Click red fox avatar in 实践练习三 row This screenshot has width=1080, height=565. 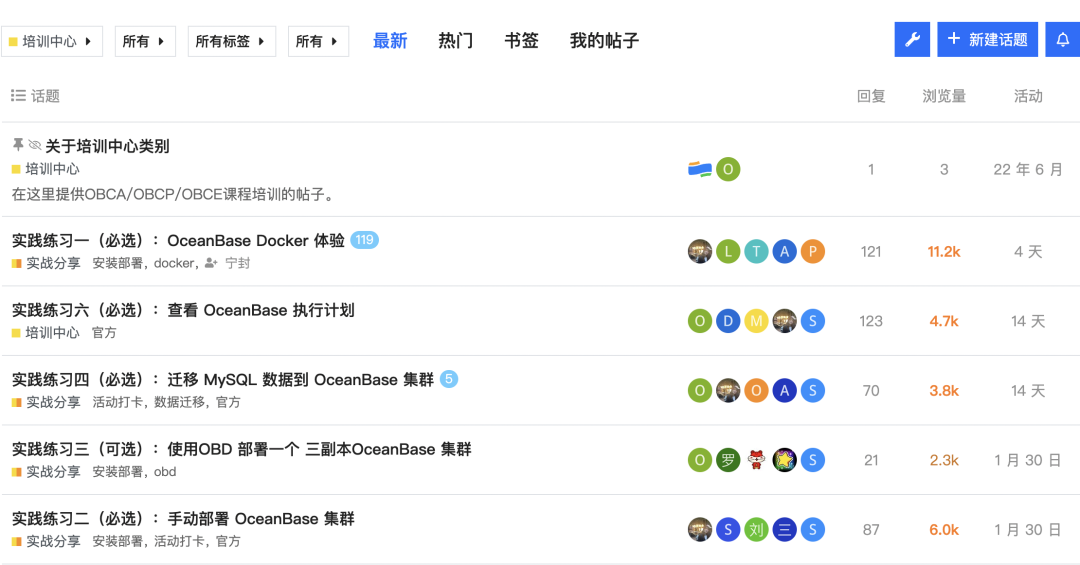(x=756, y=460)
